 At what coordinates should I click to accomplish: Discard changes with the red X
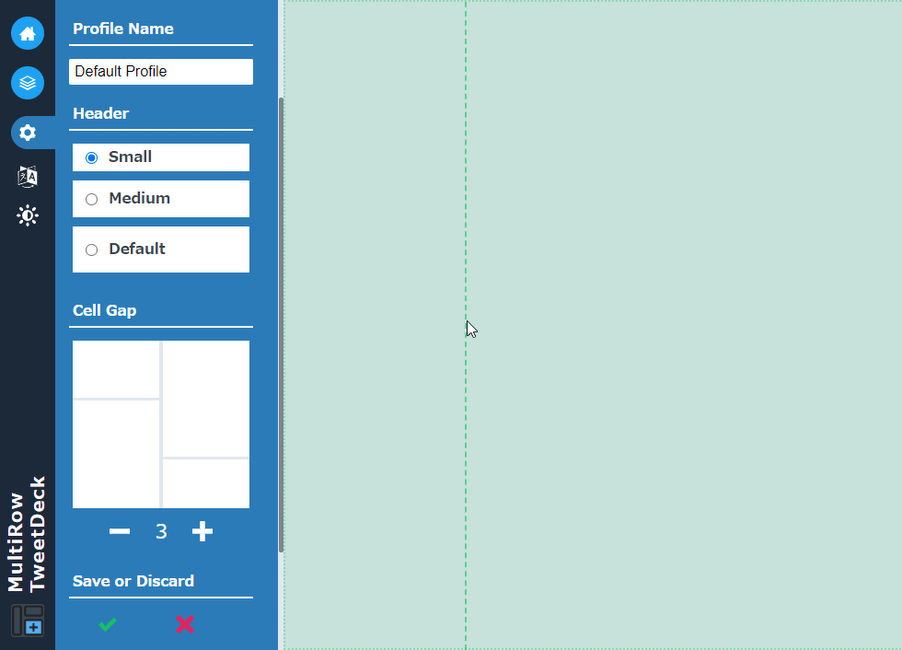[185, 624]
